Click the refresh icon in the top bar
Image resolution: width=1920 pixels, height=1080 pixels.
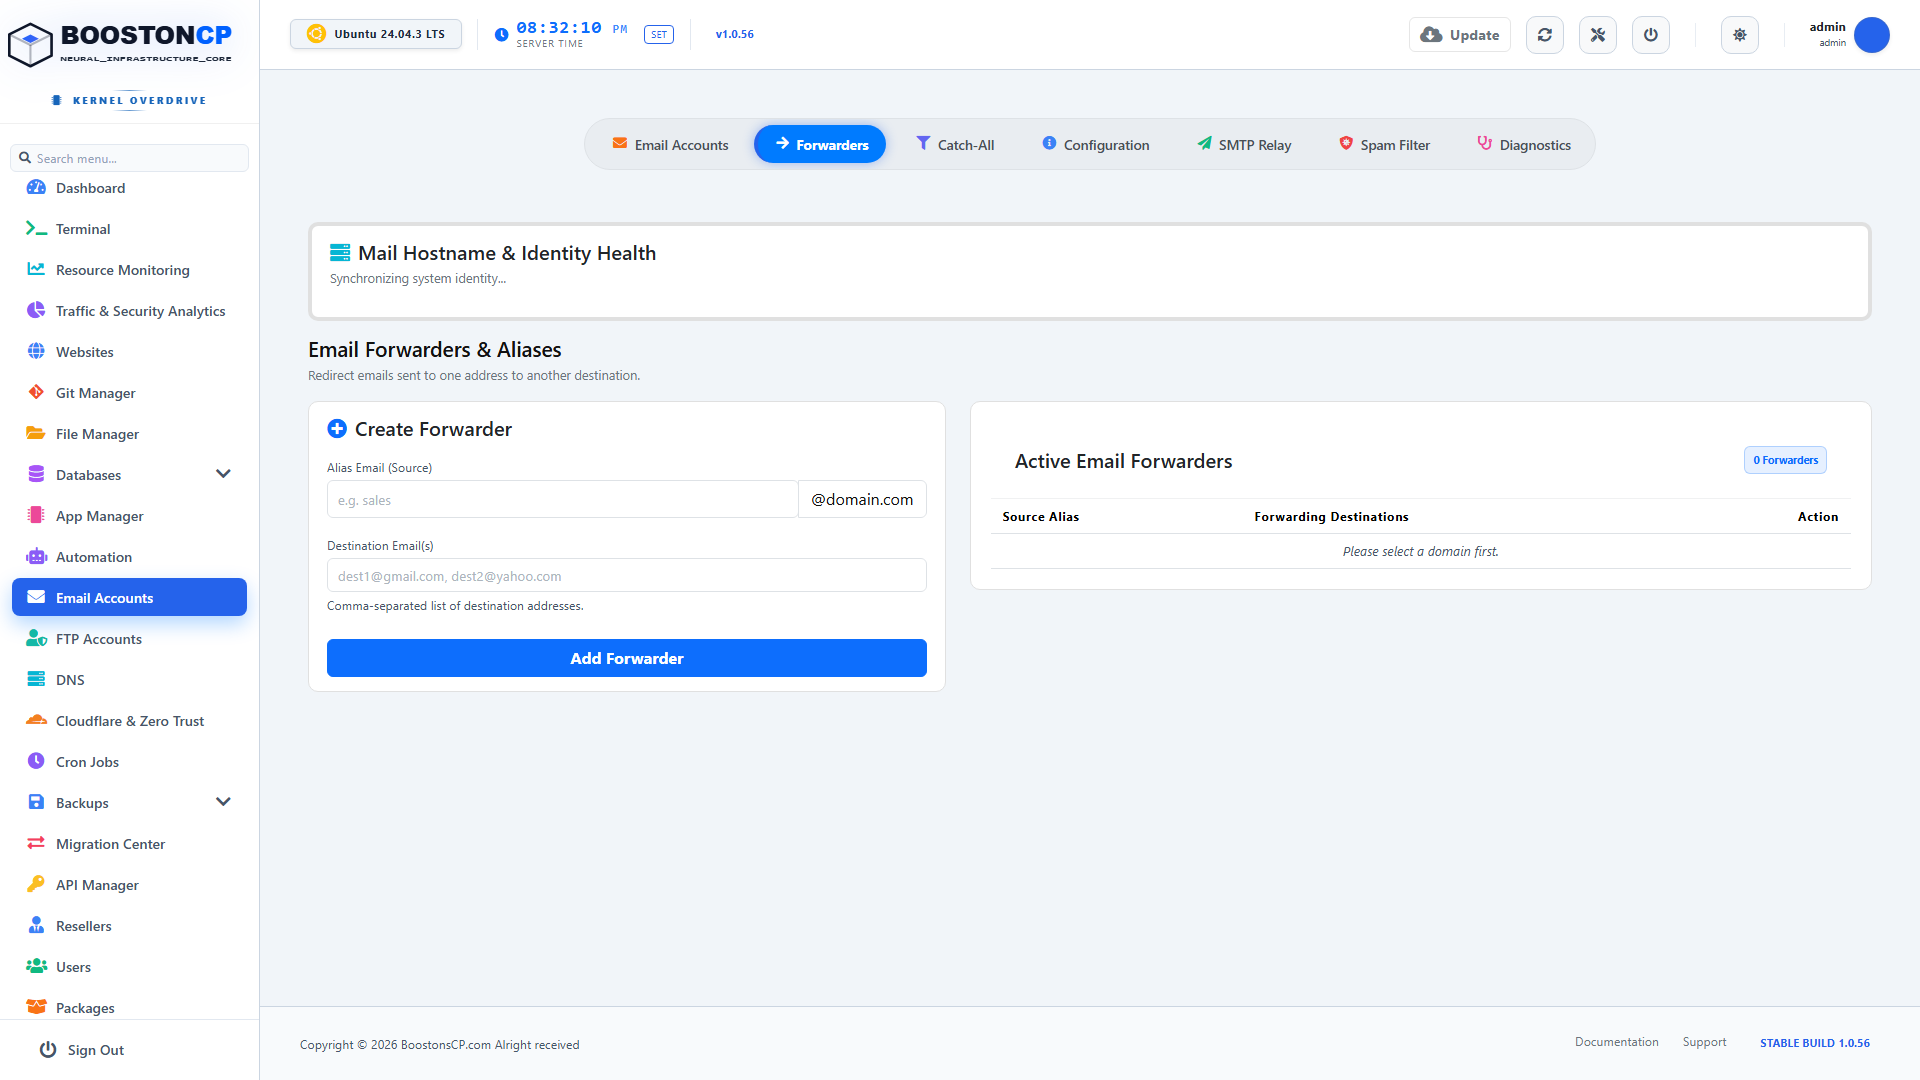pyautogui.click(x=1545, y=35)
